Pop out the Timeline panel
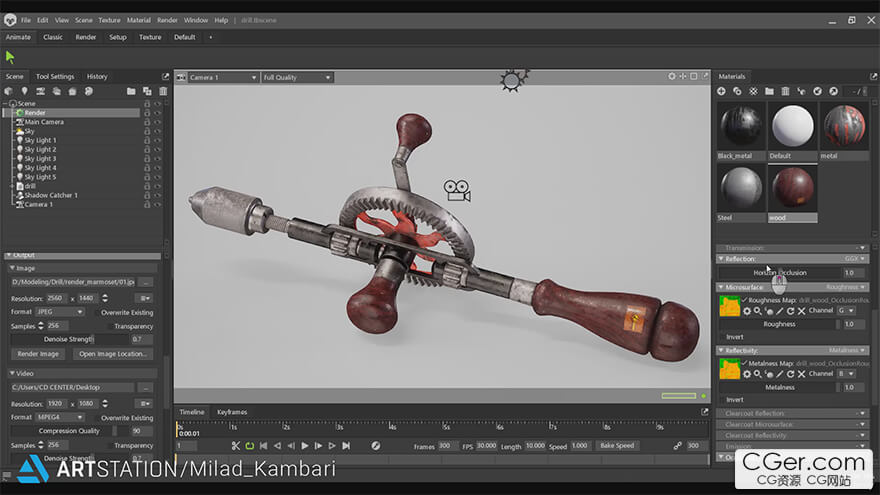The height and width of the screenshot is (495, 880). click(704, 412)
